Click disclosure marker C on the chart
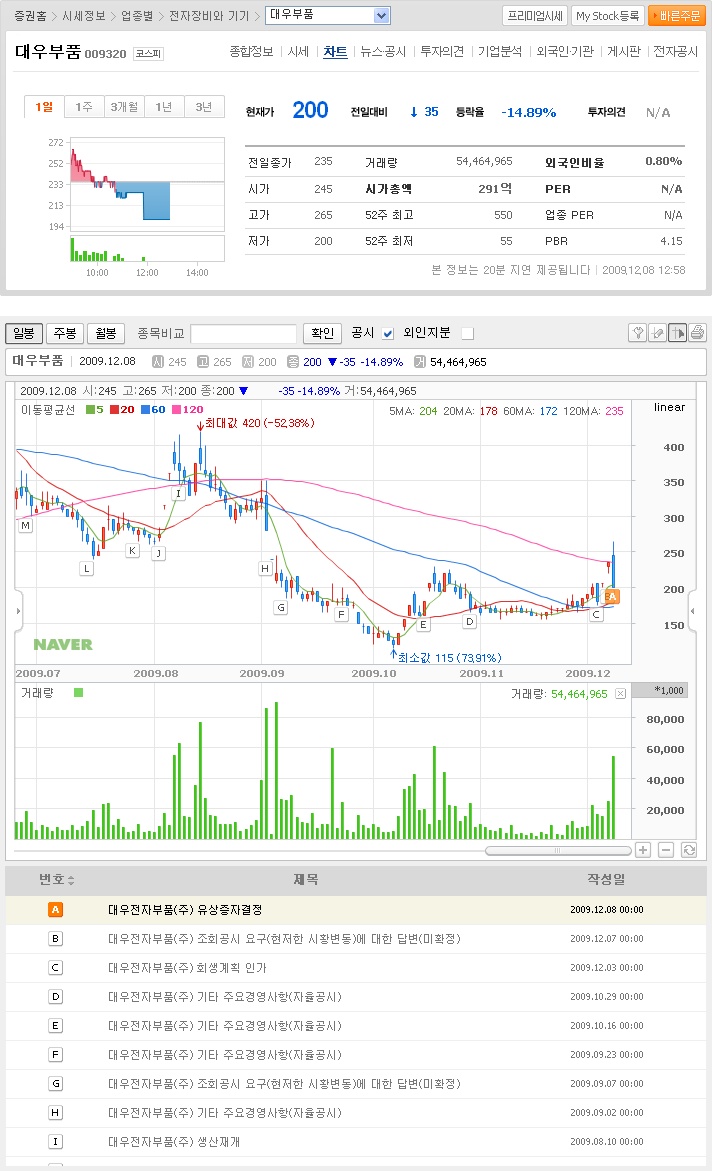 click(595, 615)
